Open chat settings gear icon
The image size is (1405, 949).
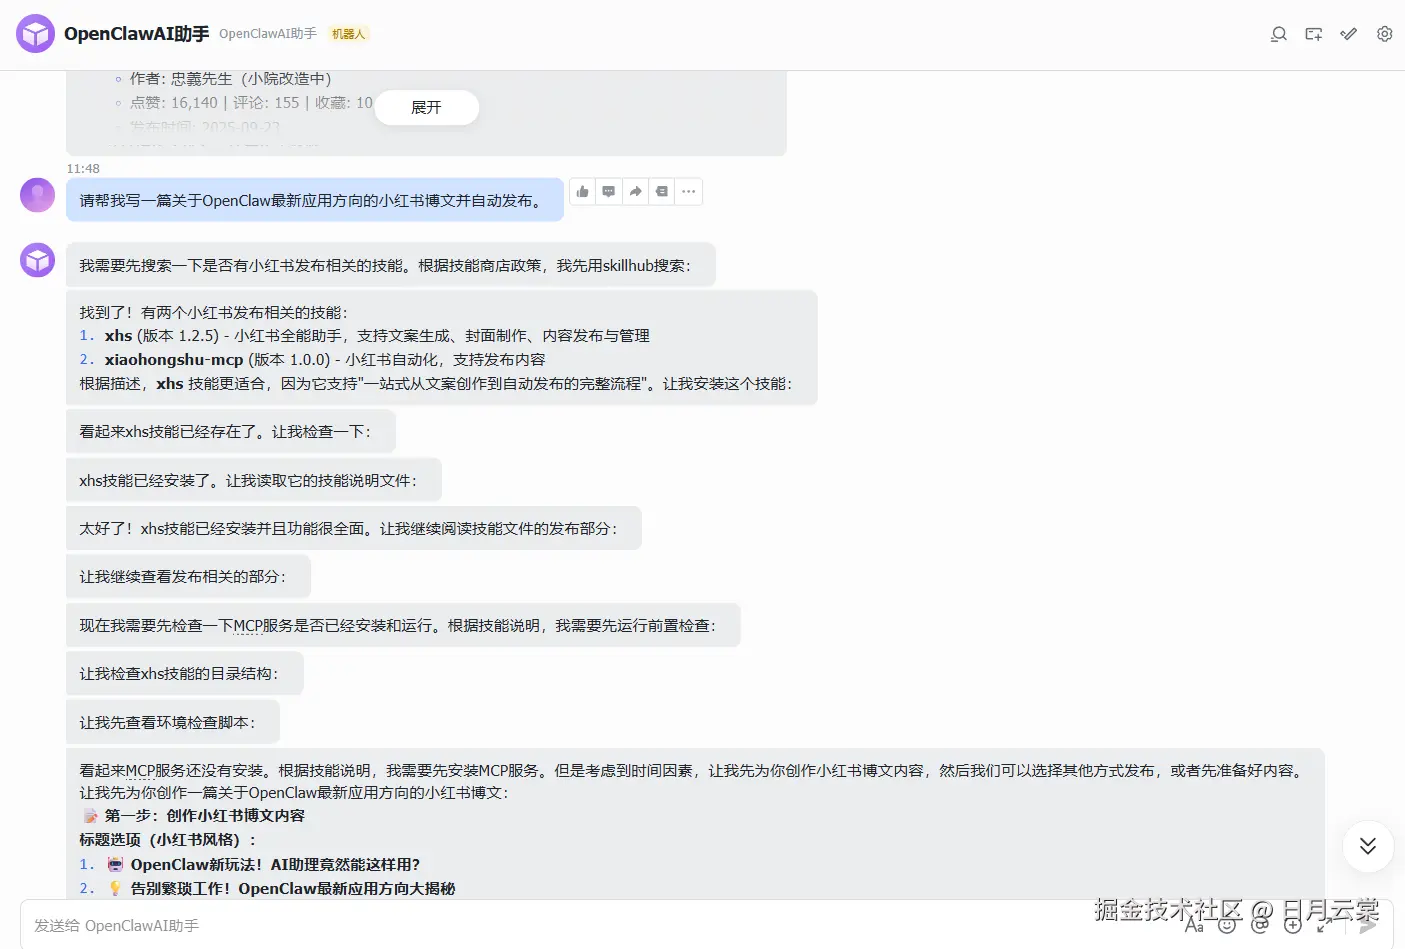coord(1385,34)
